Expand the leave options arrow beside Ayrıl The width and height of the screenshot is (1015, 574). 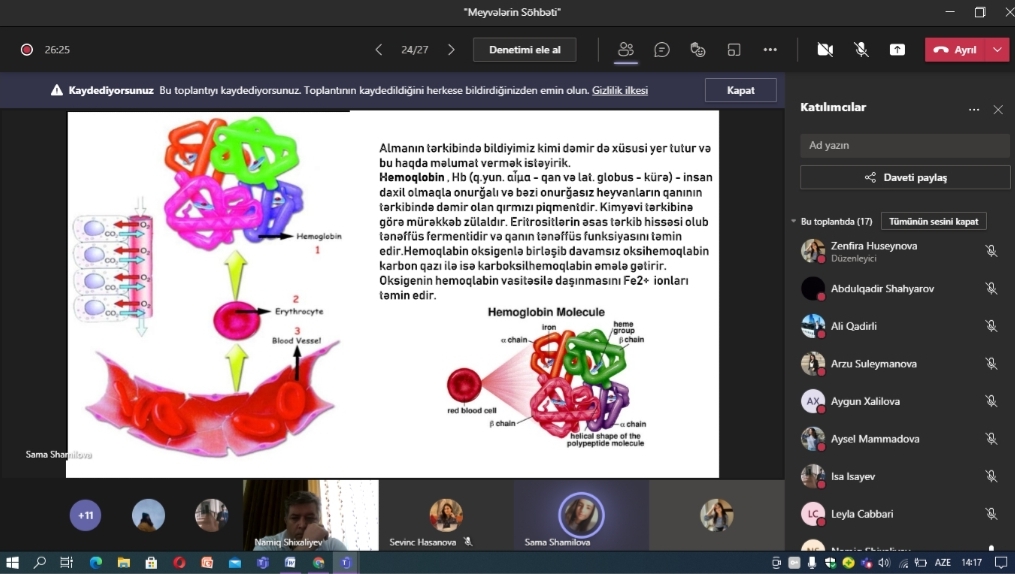997,49
